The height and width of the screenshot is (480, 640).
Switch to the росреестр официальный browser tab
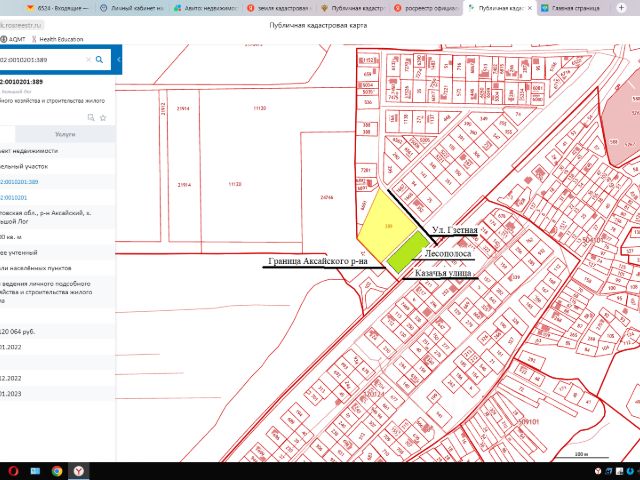tap(430, 7)
